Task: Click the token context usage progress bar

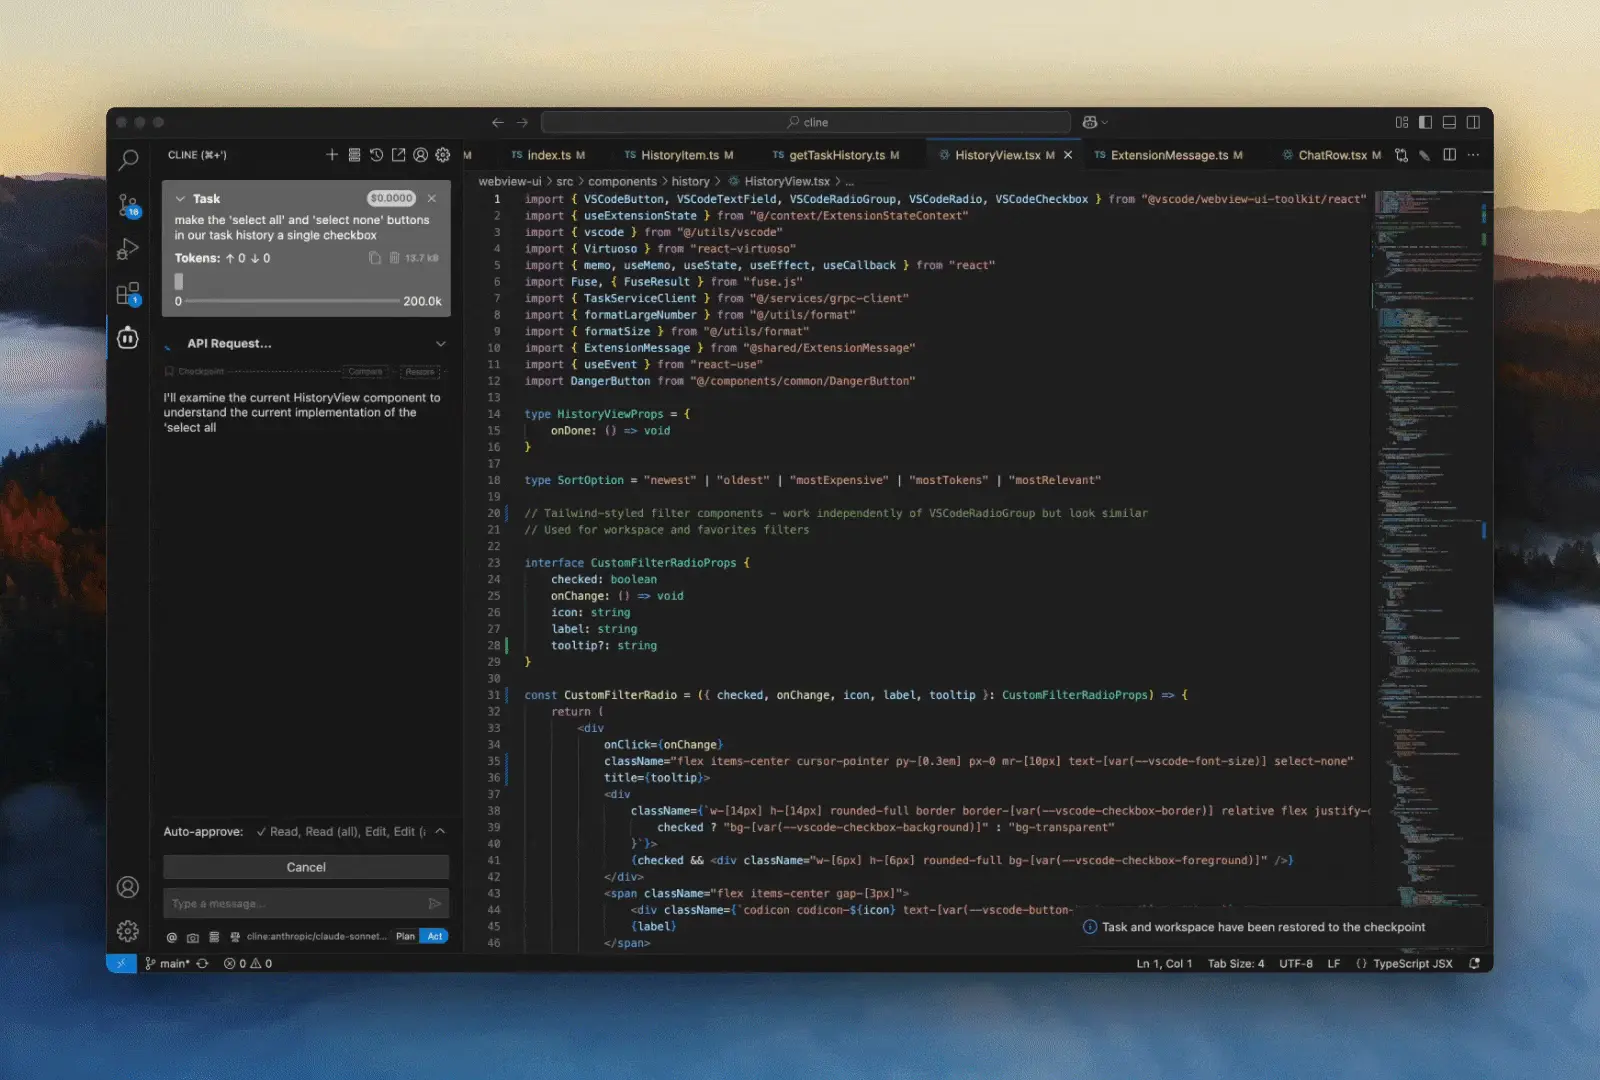Action: (292, 301)
